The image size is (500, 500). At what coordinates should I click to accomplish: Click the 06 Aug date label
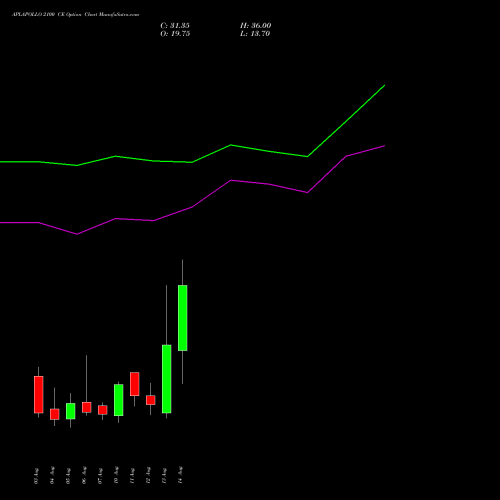pos(84,476)
